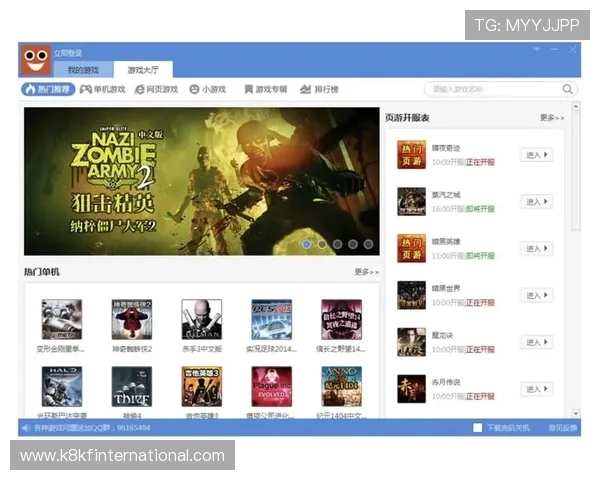
Task: Click the QQ群 96165494 notice text
Action: [x=92, y=428]
